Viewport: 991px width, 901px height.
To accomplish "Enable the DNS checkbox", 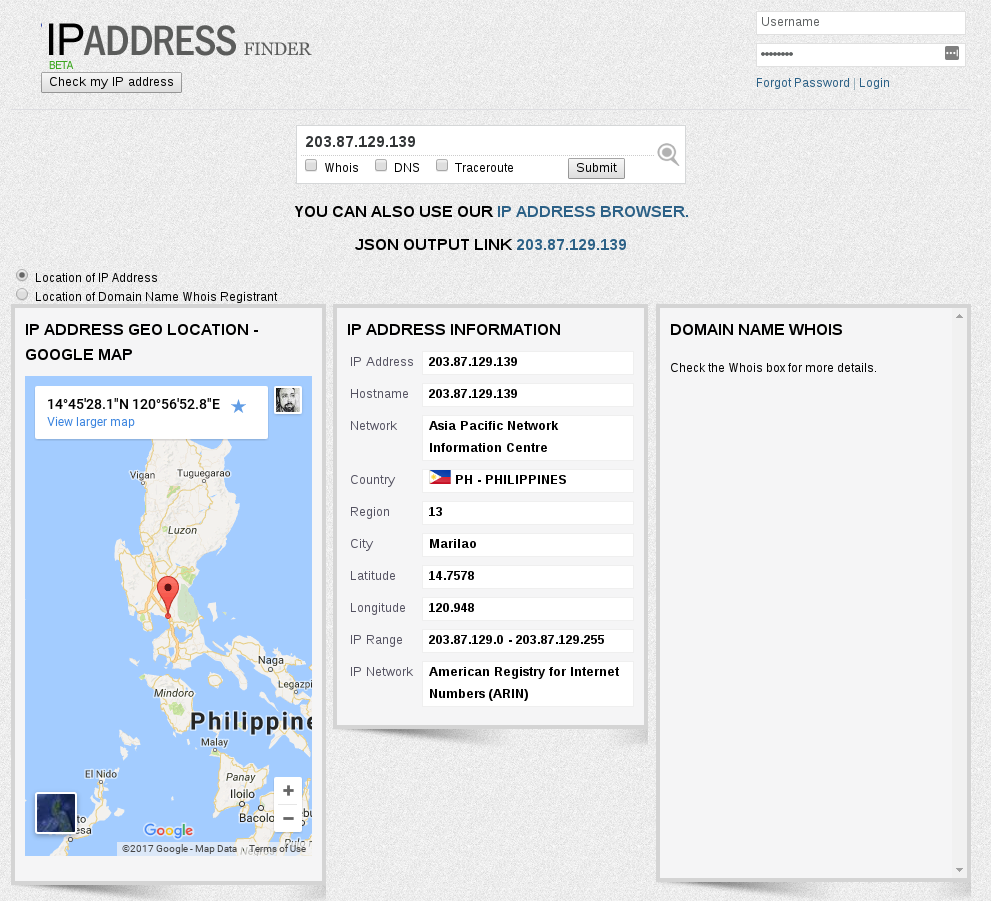I will click(380, 166).
